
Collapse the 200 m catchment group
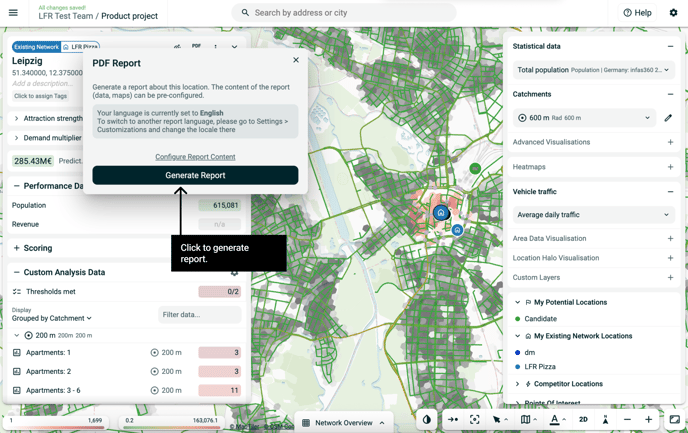tap(16, 335)
